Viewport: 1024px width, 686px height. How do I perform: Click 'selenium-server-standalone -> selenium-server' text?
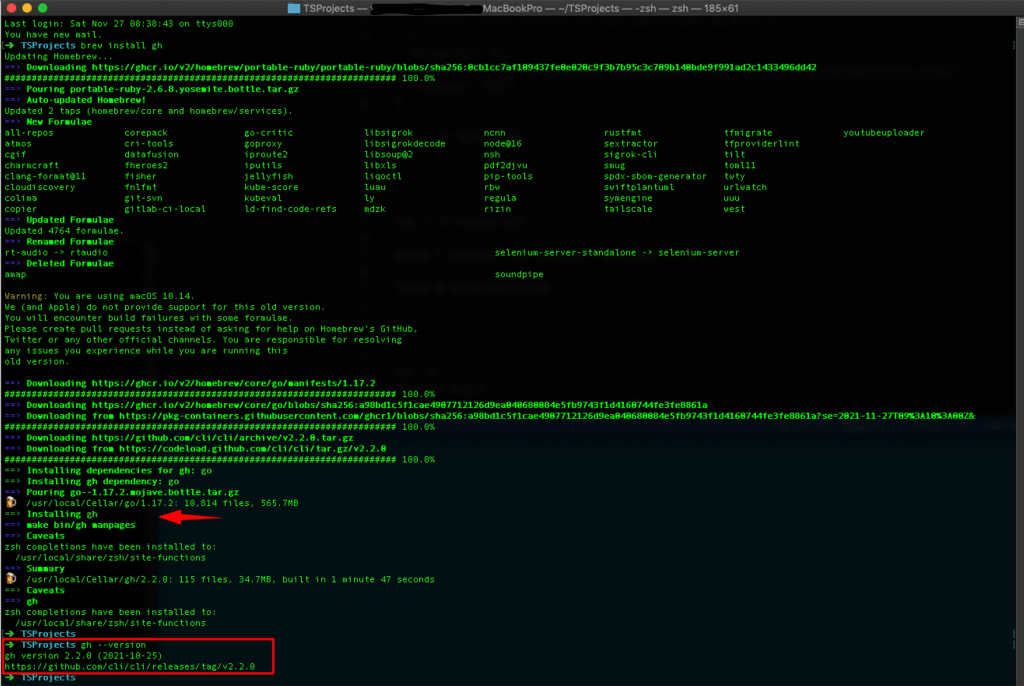617,252
